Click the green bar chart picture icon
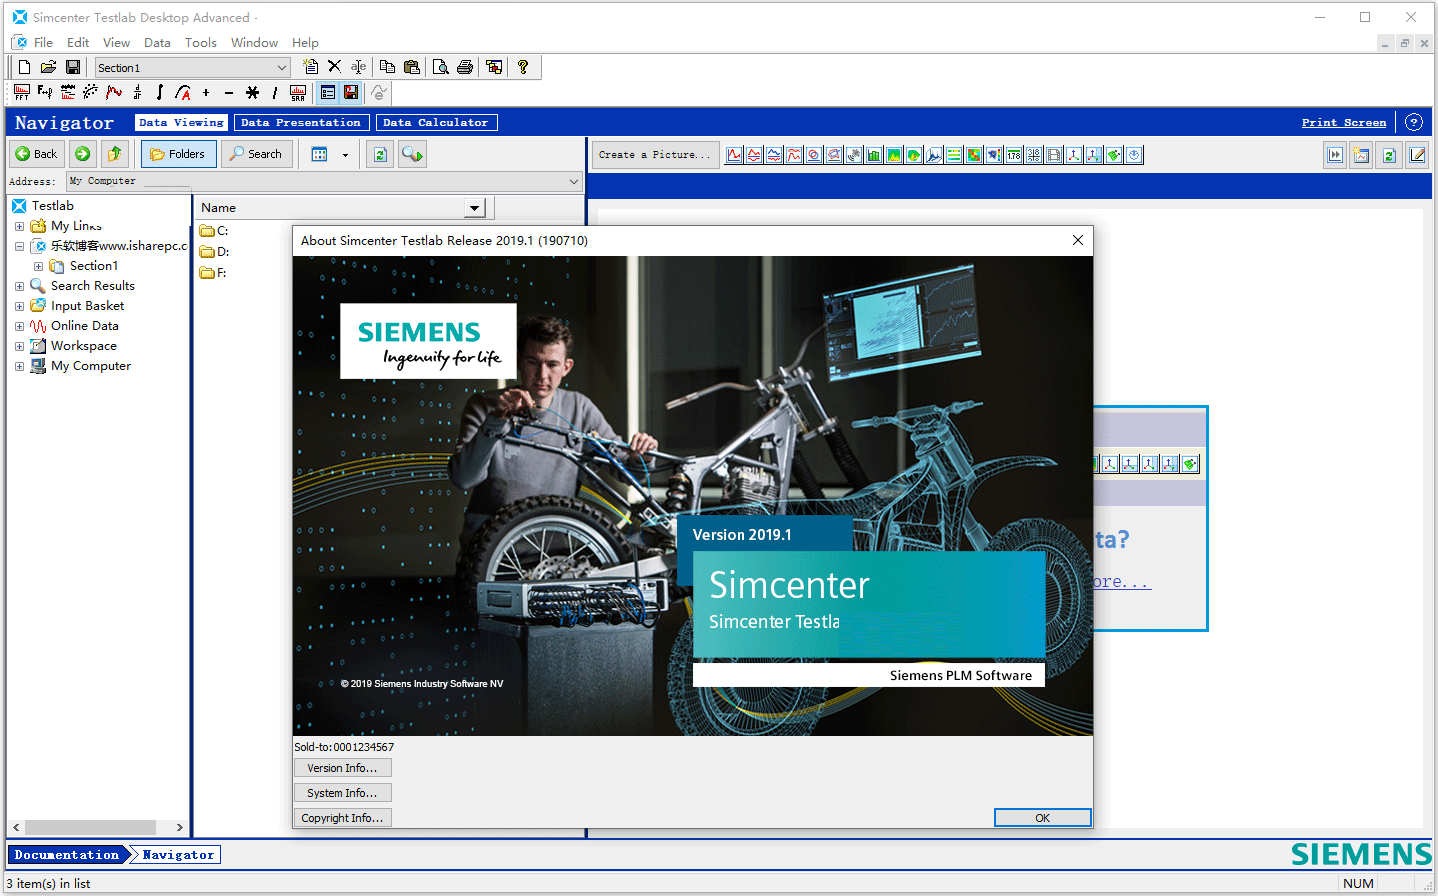 coord(874,155)
